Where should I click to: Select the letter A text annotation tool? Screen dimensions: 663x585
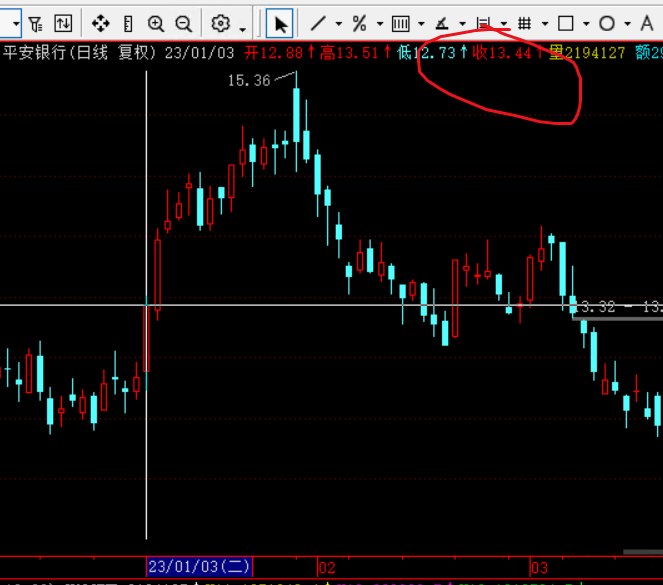(647, 23)
